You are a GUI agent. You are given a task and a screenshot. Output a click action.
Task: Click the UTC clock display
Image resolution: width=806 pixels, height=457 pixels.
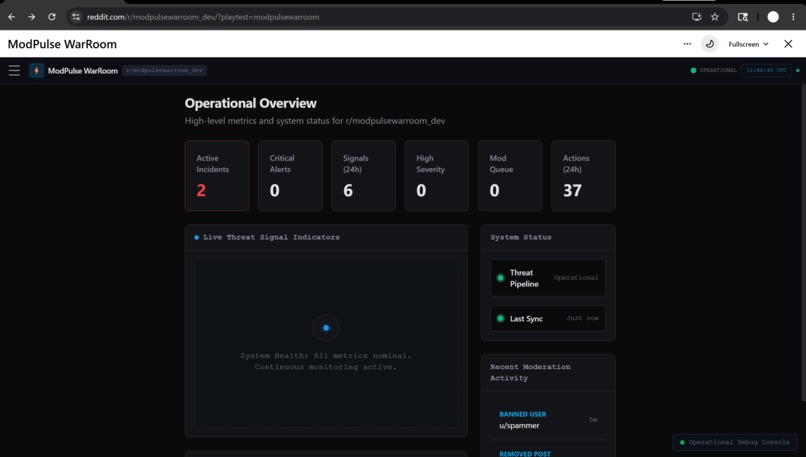click(x=766, y=70)
